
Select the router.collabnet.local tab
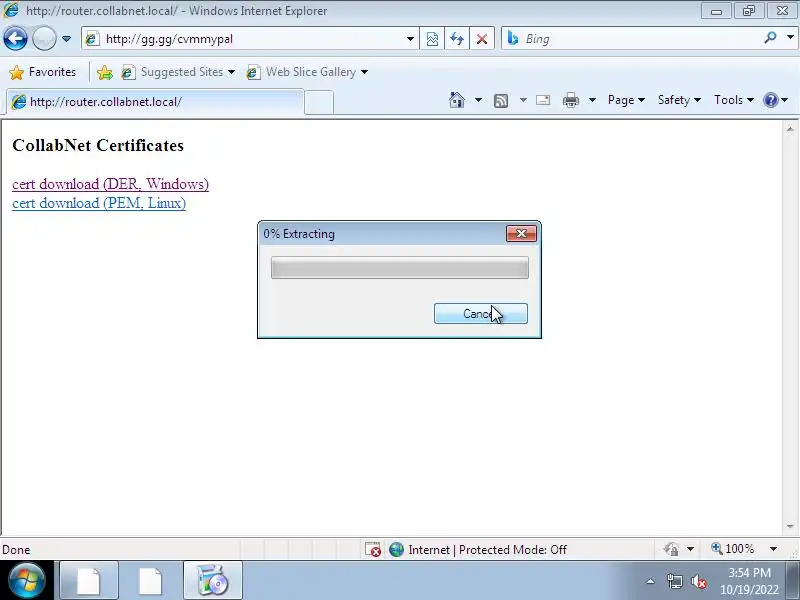[x=156, y=102]
